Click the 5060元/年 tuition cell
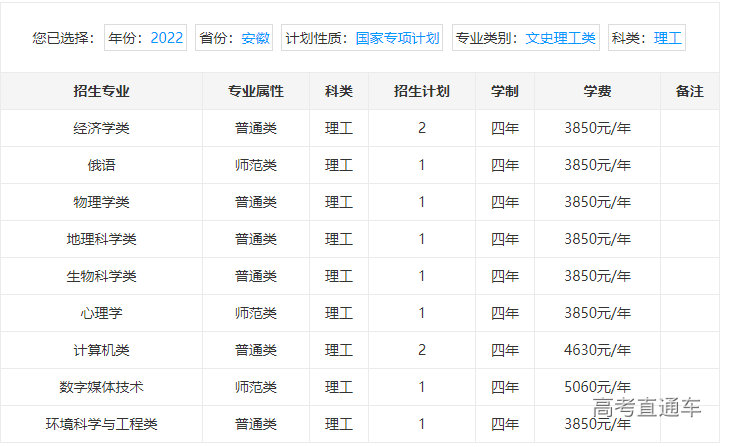 point(597,387)
